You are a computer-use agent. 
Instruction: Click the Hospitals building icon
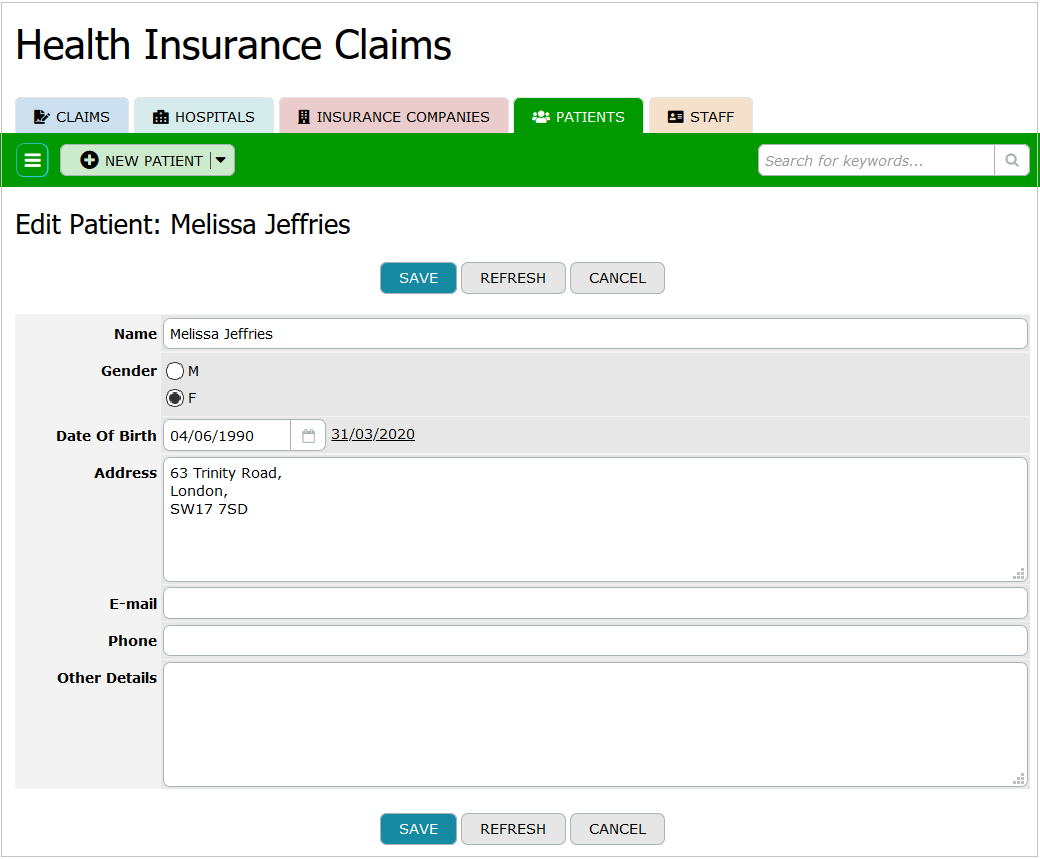(160, 117)
